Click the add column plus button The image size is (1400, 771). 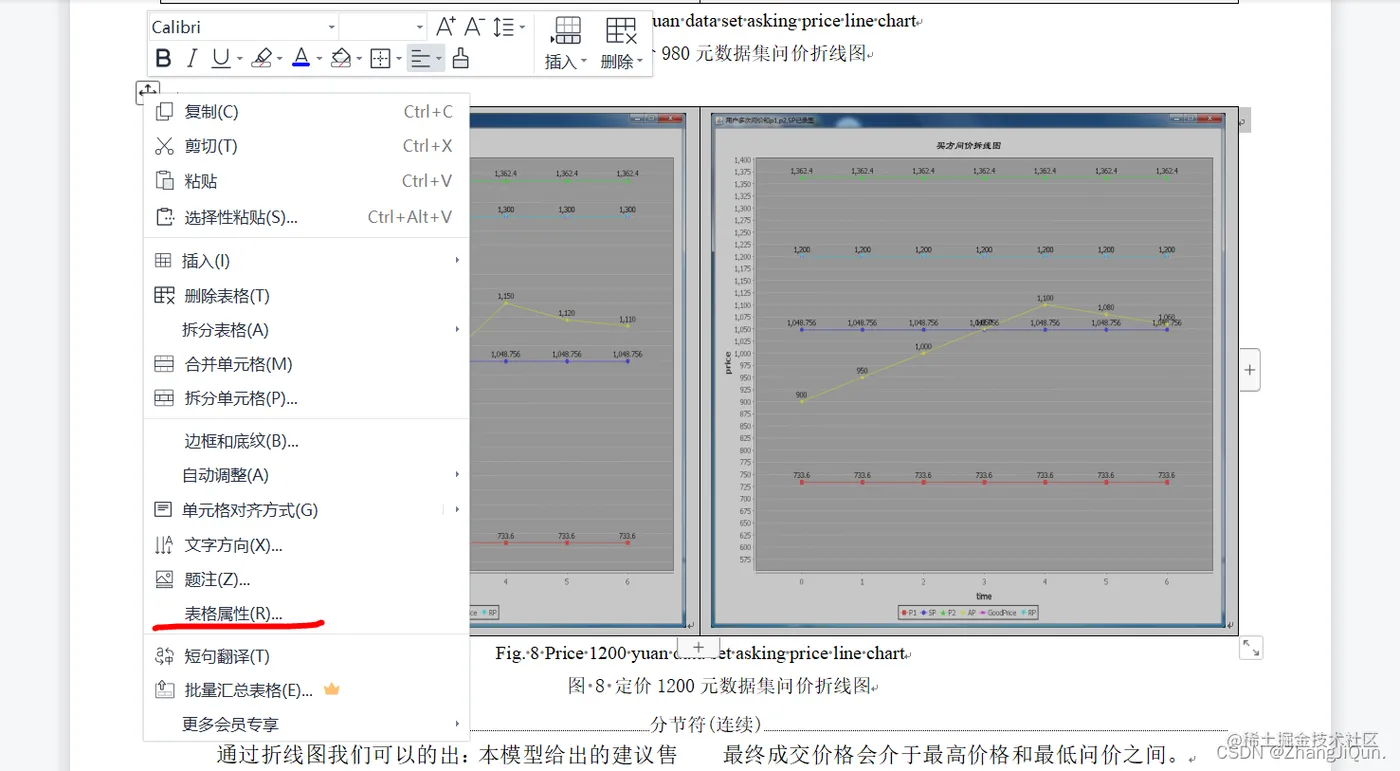click(x=1249, y=370)
